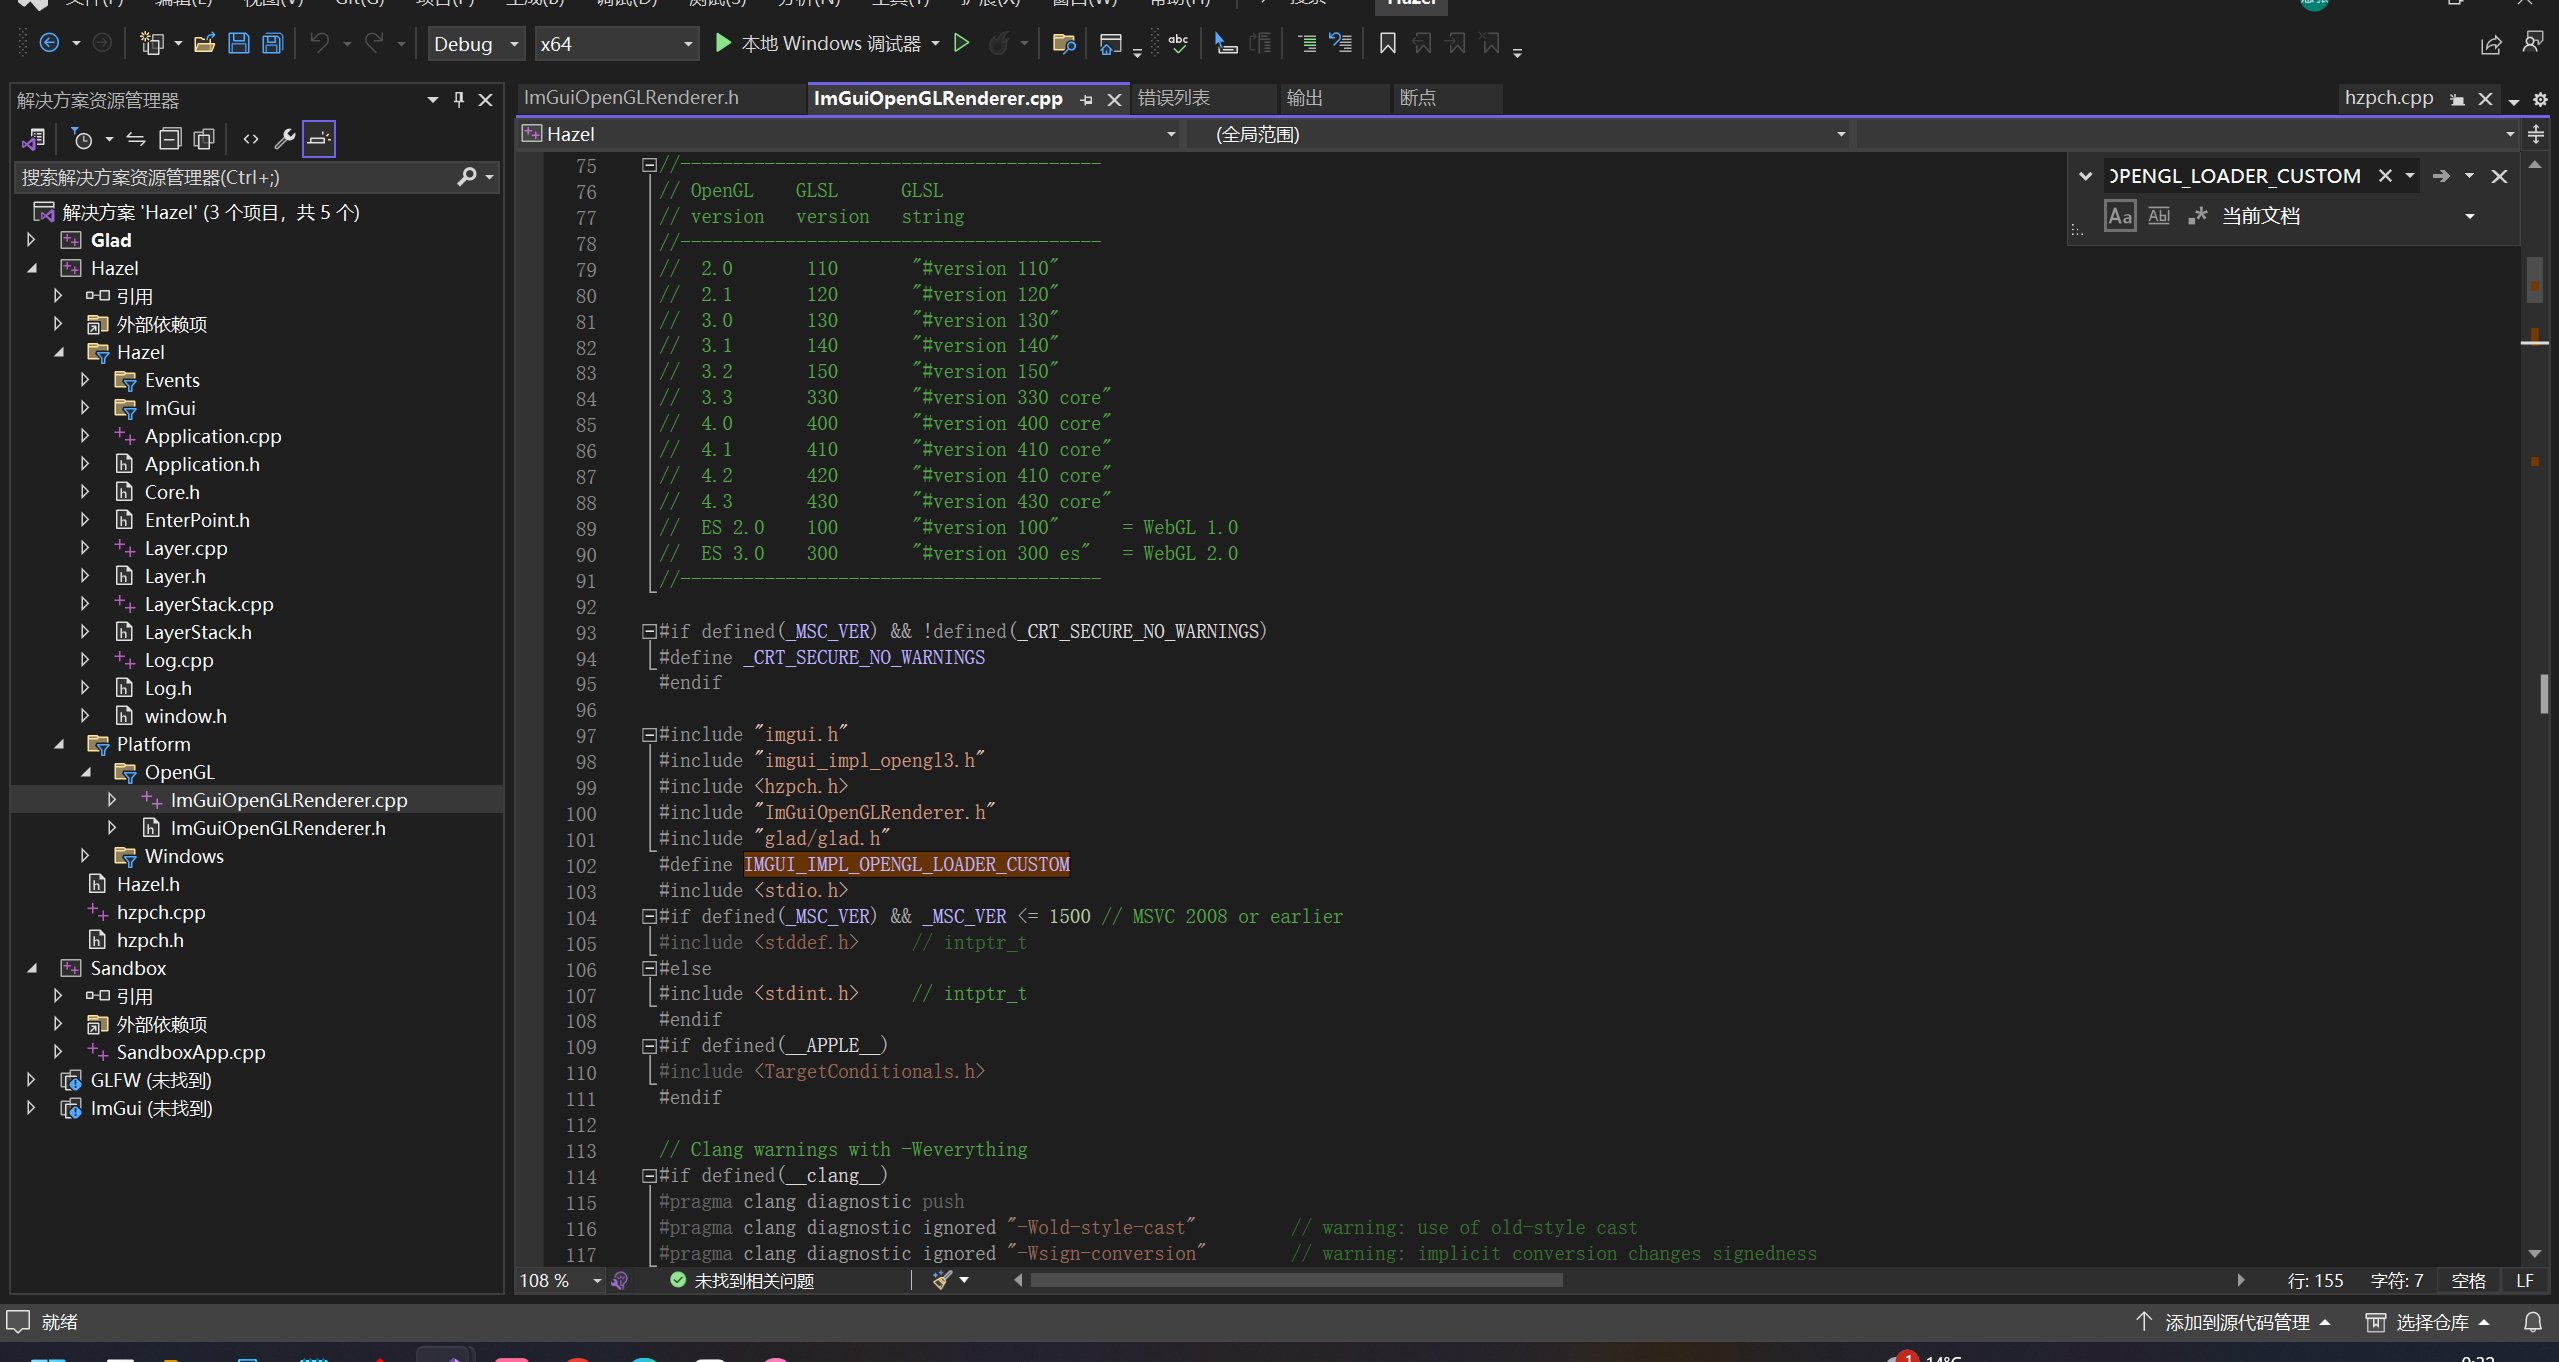This screenshot has height=1362, width=2559.
Task: Click the find next arrow in find box
Action: tap(2441, 176)
